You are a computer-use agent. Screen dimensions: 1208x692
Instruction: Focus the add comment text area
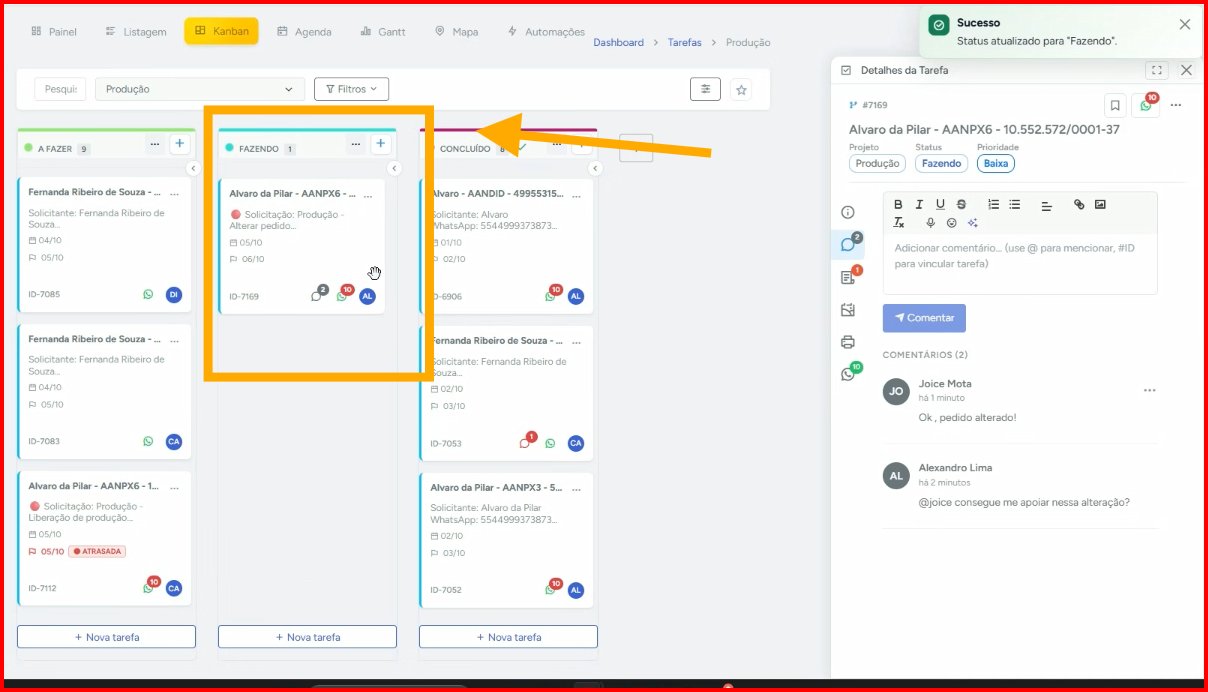[1020, 263]
